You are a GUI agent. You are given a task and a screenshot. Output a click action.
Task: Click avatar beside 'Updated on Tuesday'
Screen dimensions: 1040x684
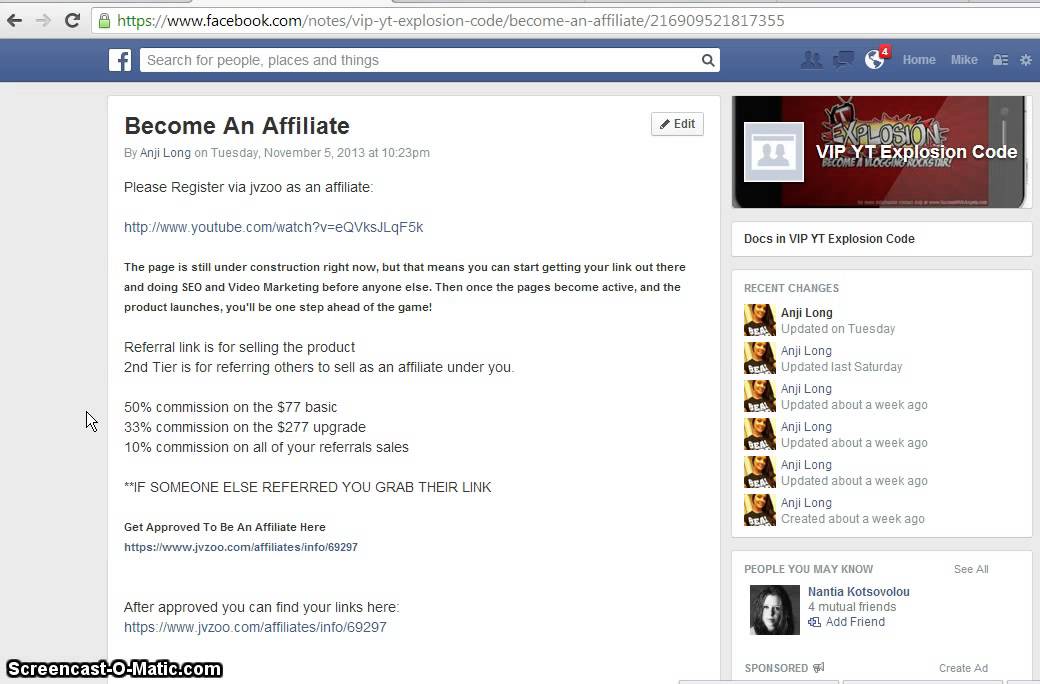tap(760, 320)
